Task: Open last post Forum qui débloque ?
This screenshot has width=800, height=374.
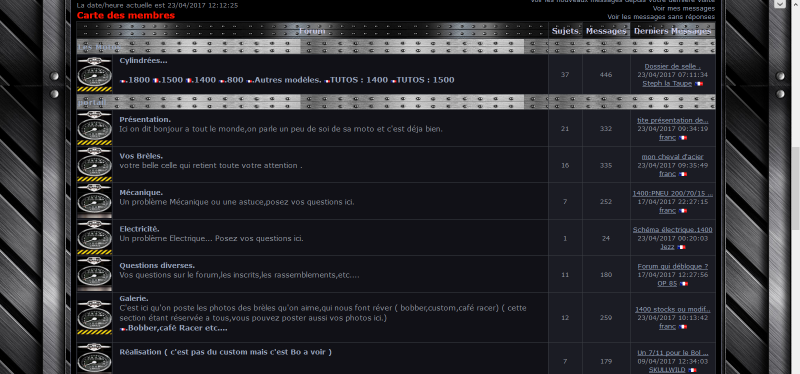Action: pos(672,266)
